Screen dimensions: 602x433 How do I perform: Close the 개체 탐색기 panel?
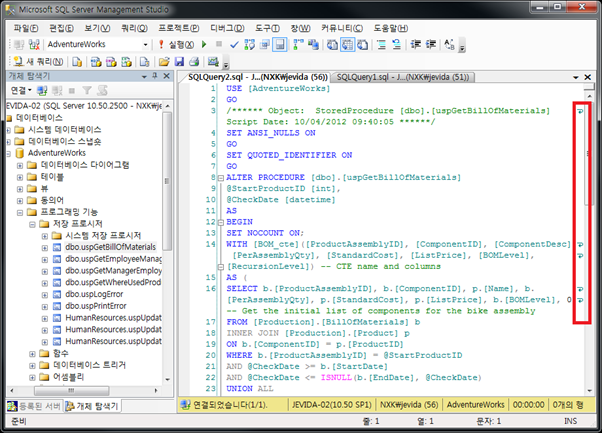[166, 76]
